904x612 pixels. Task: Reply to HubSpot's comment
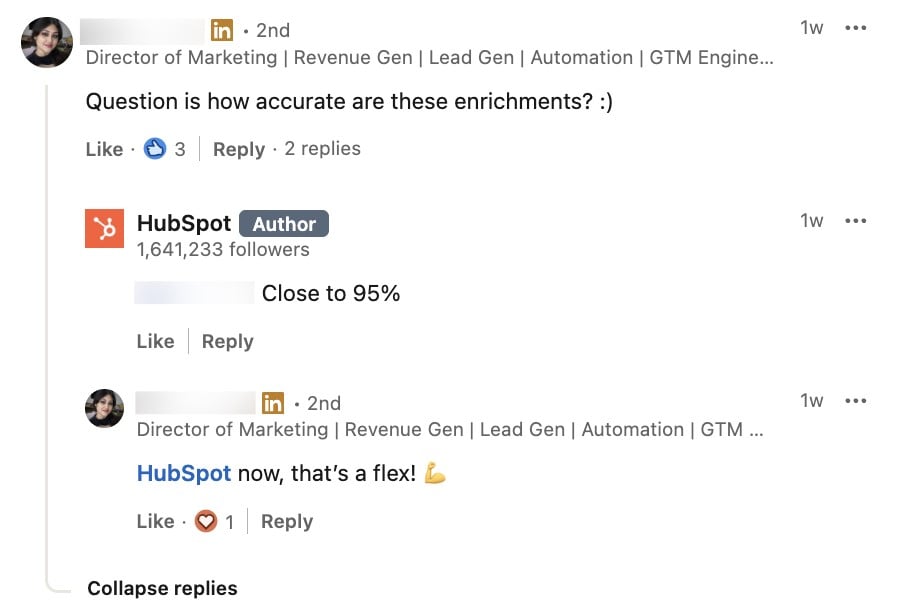click(x=227, y=341)
